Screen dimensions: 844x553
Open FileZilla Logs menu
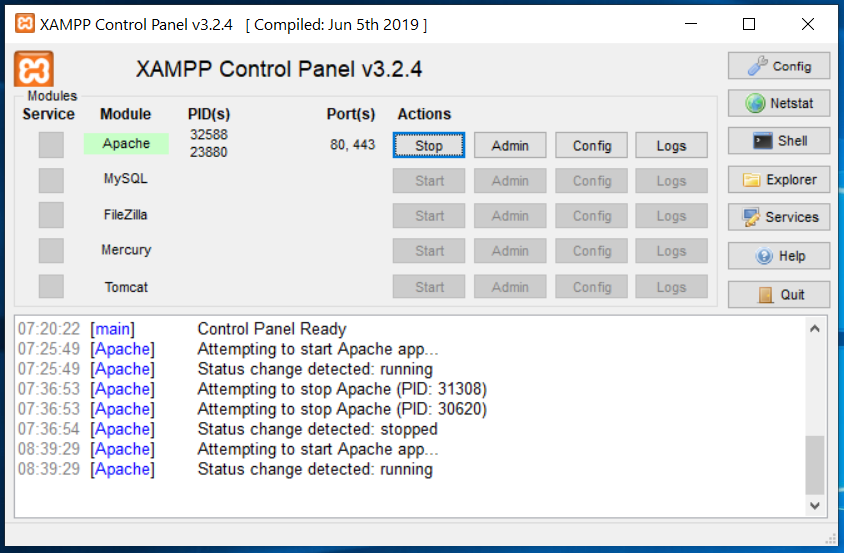(x=671, y=216)
